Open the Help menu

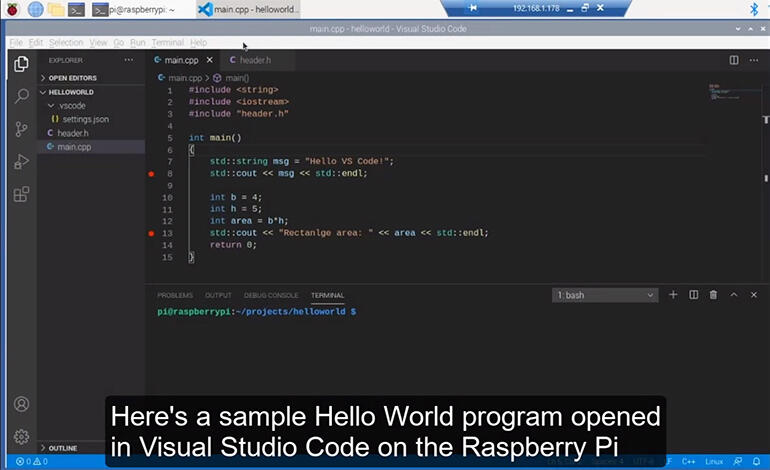[198, 43]
